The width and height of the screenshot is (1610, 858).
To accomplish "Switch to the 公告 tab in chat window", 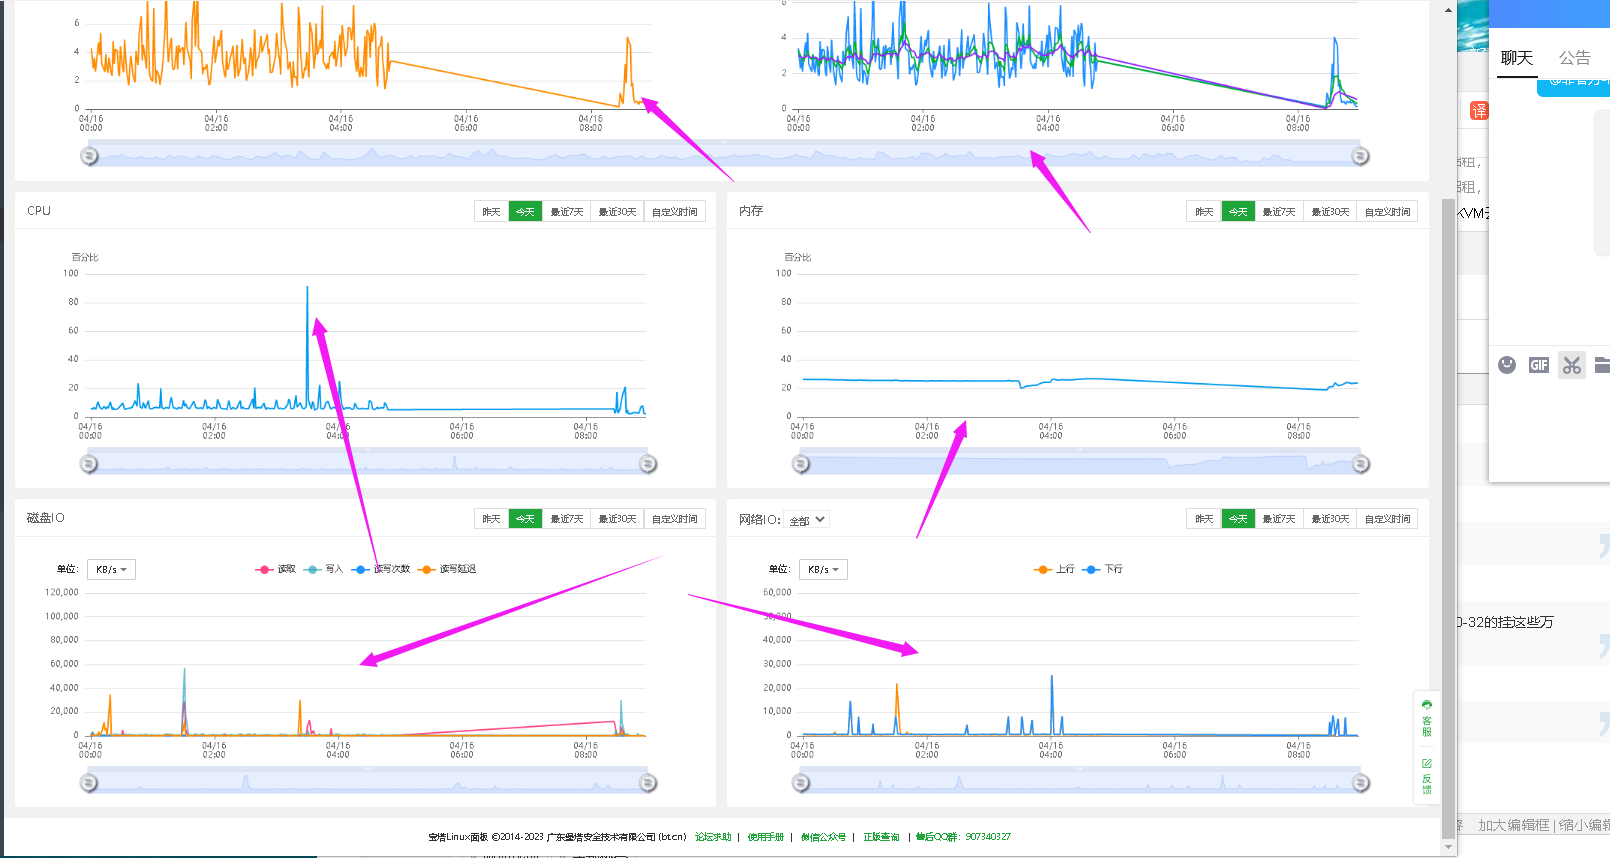I will point(1575,58).
